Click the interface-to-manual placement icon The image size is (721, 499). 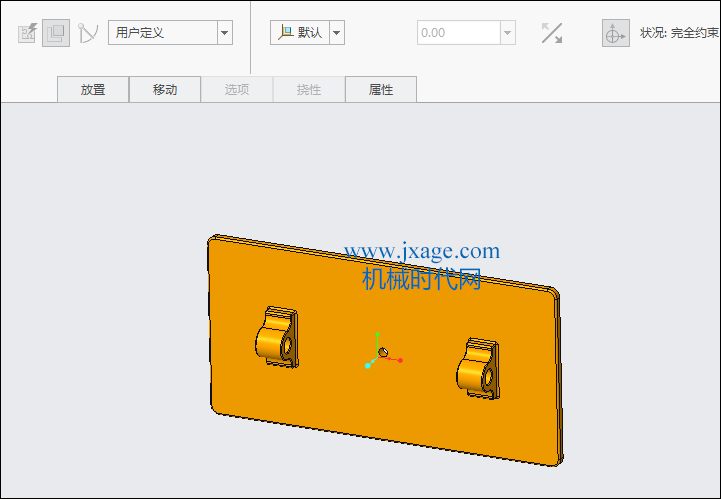pyautogui.click(x=27, y=33)
